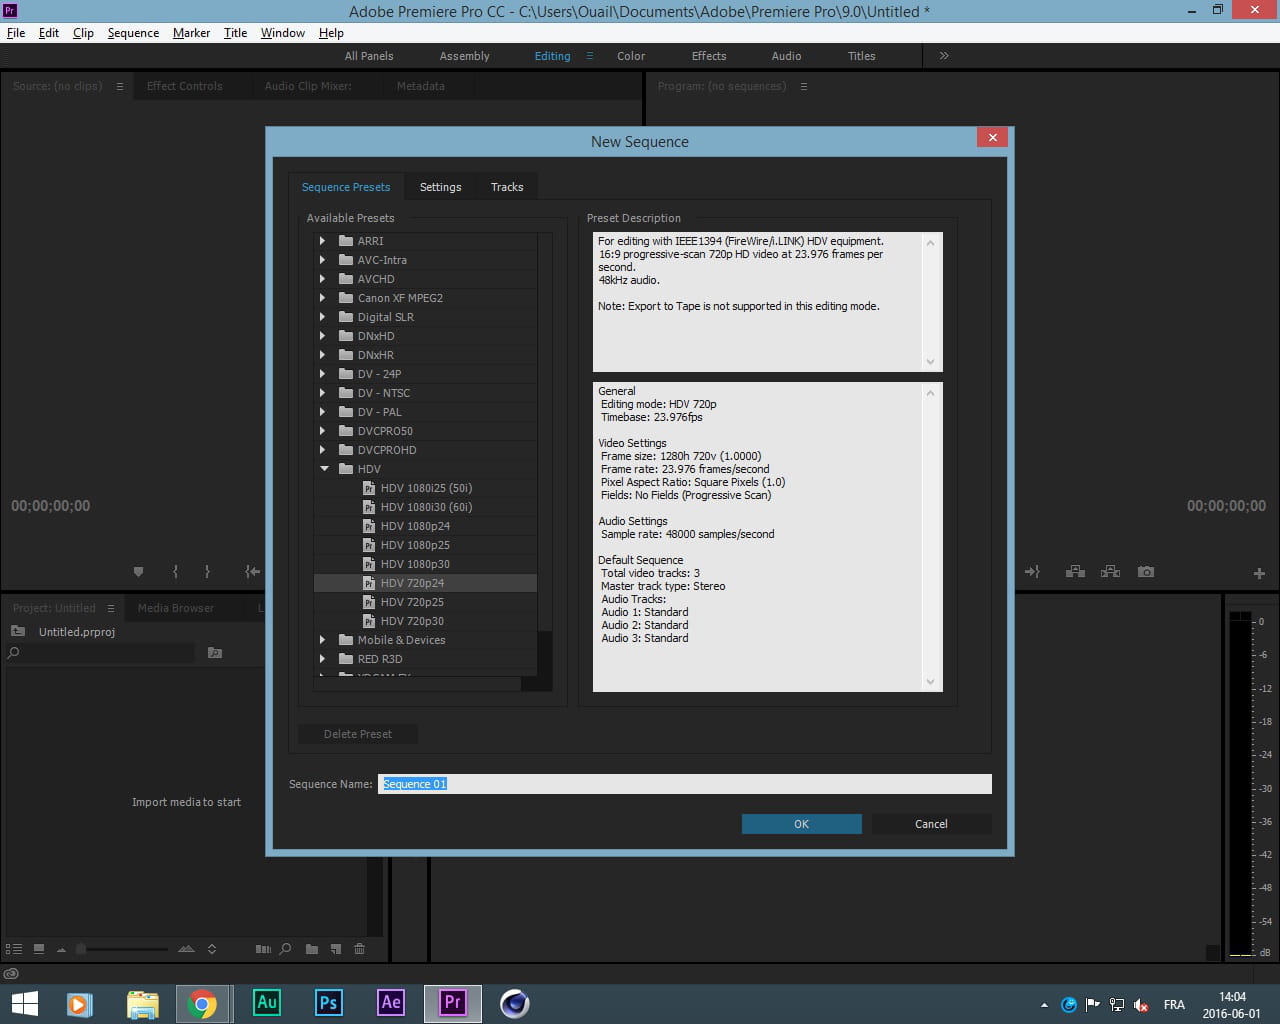The image size is (1280, 1024).
Task: Click Go to In icon in Source monitor
Action: pyautogui.click(x=252, y=572)
